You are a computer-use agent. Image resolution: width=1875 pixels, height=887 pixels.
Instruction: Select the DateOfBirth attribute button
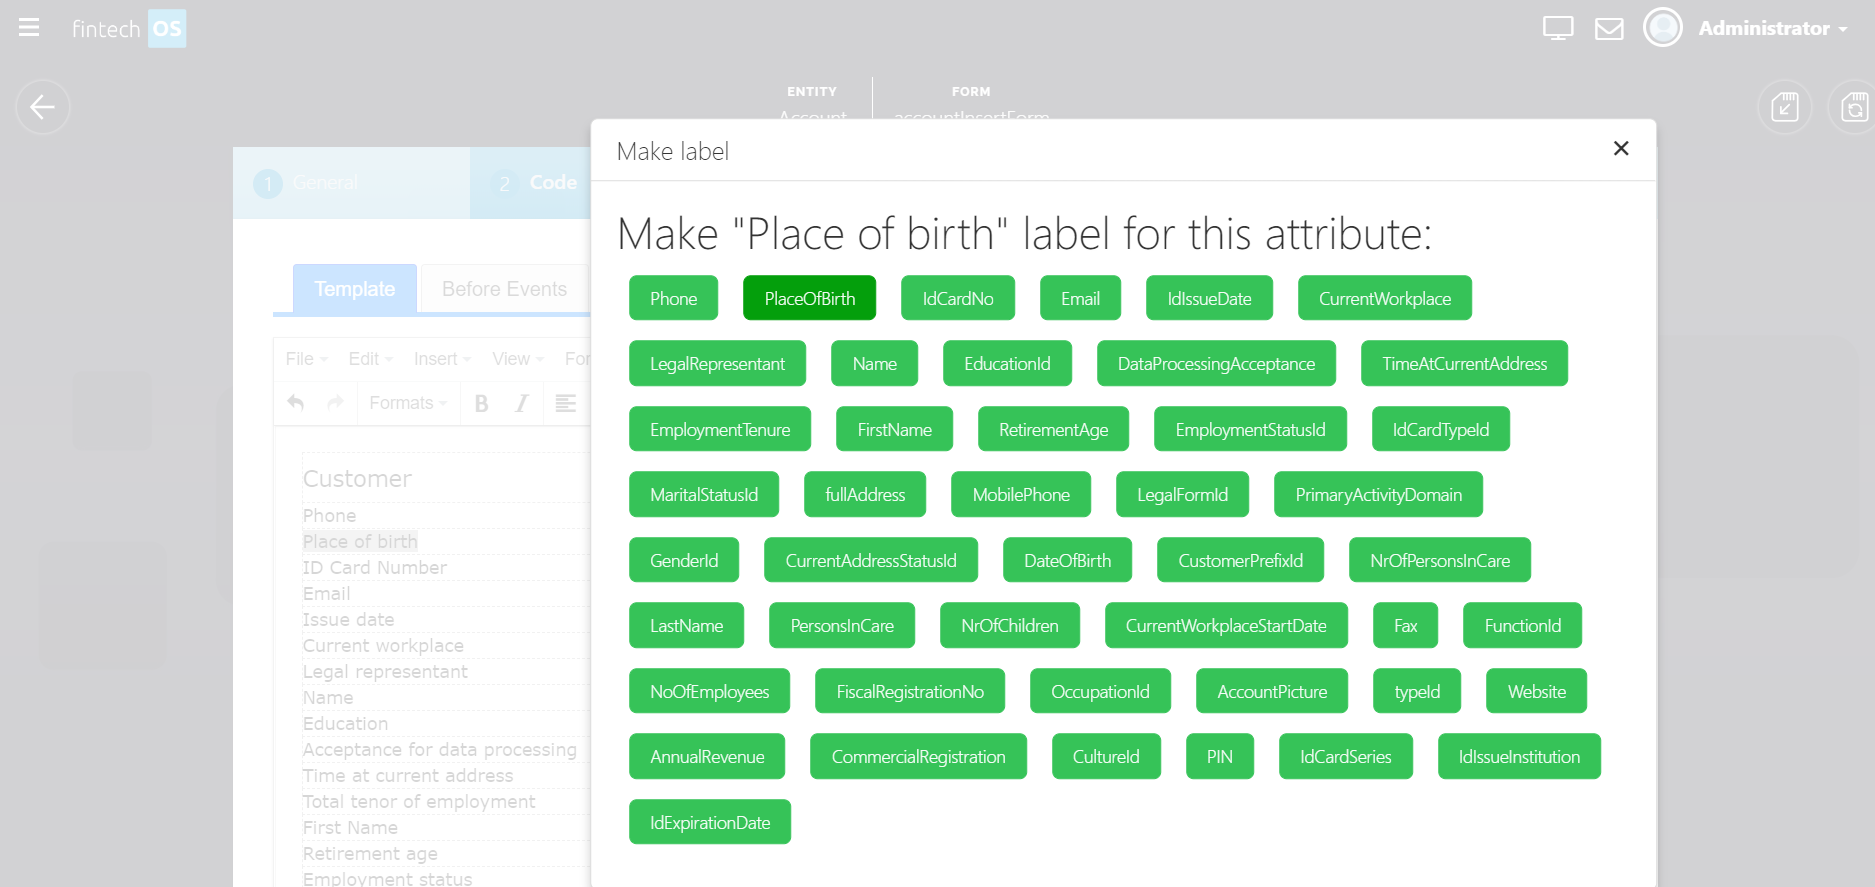click(x=1067, y=560)
